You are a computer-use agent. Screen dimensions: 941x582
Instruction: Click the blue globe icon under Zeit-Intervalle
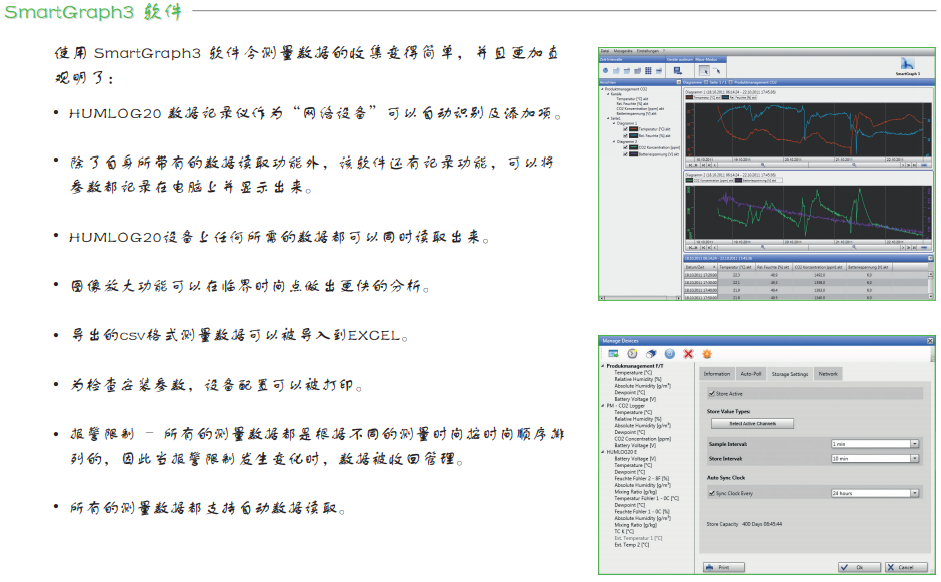pyautogui.click(x=605, y=71)
